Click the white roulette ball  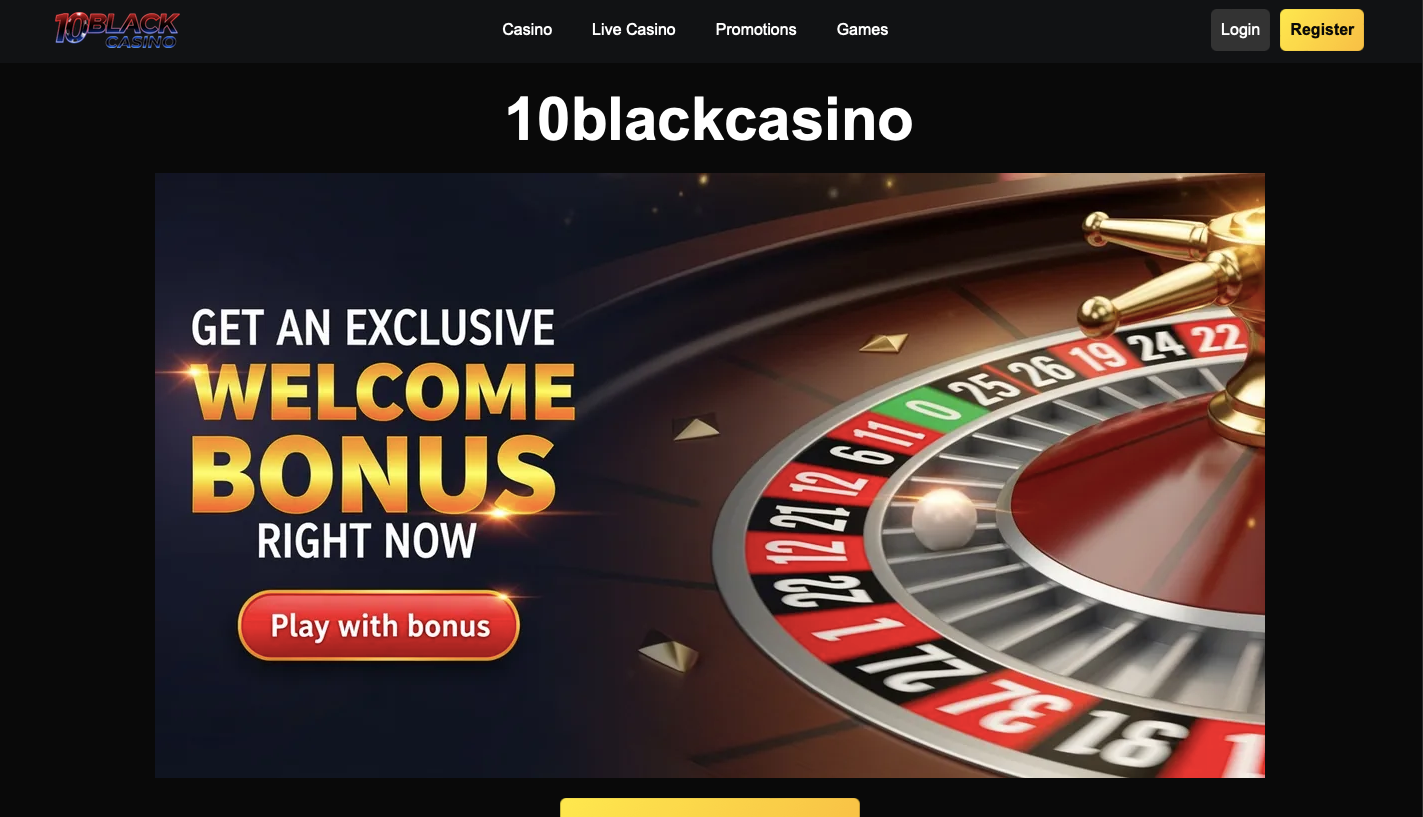pos(944,517)
